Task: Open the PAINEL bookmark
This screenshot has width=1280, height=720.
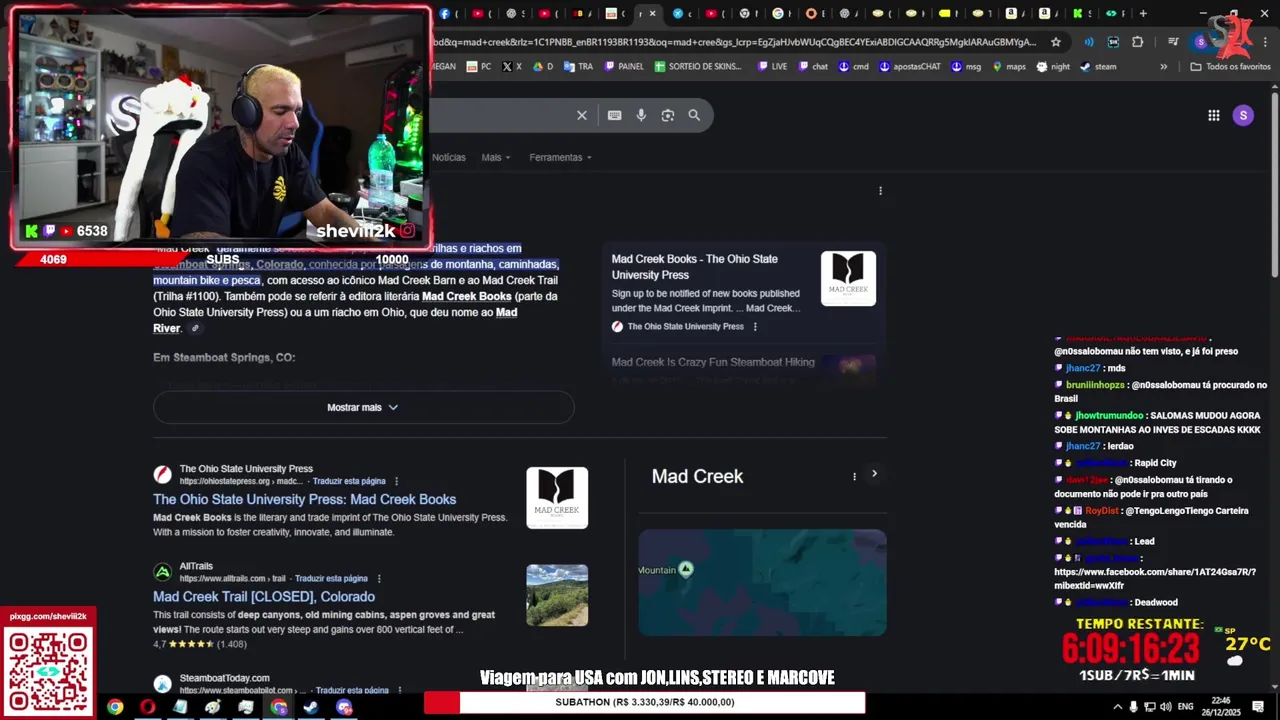Action: [x=622, y=66]
